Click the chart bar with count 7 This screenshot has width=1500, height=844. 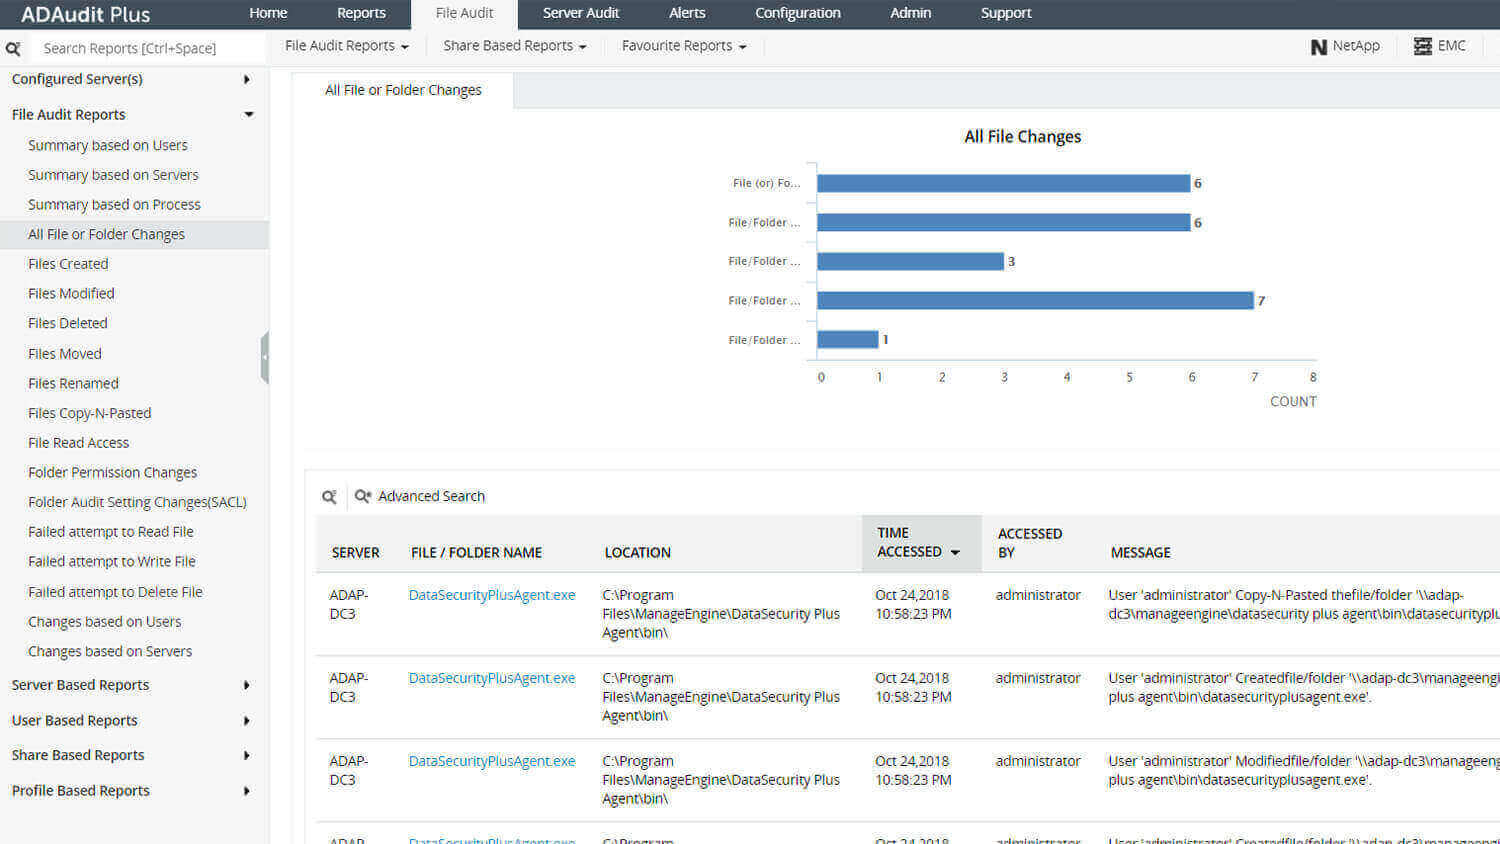tap(1034, 300)
